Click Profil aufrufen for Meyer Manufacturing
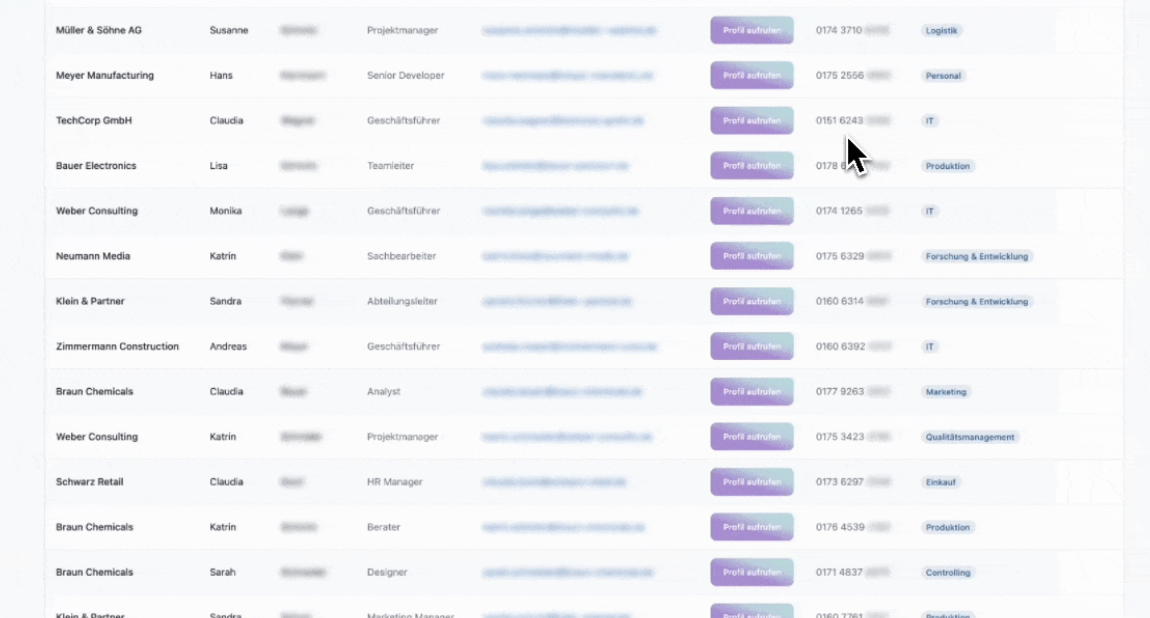Viewport: 1150px width, 618px height. click(752, 76)
